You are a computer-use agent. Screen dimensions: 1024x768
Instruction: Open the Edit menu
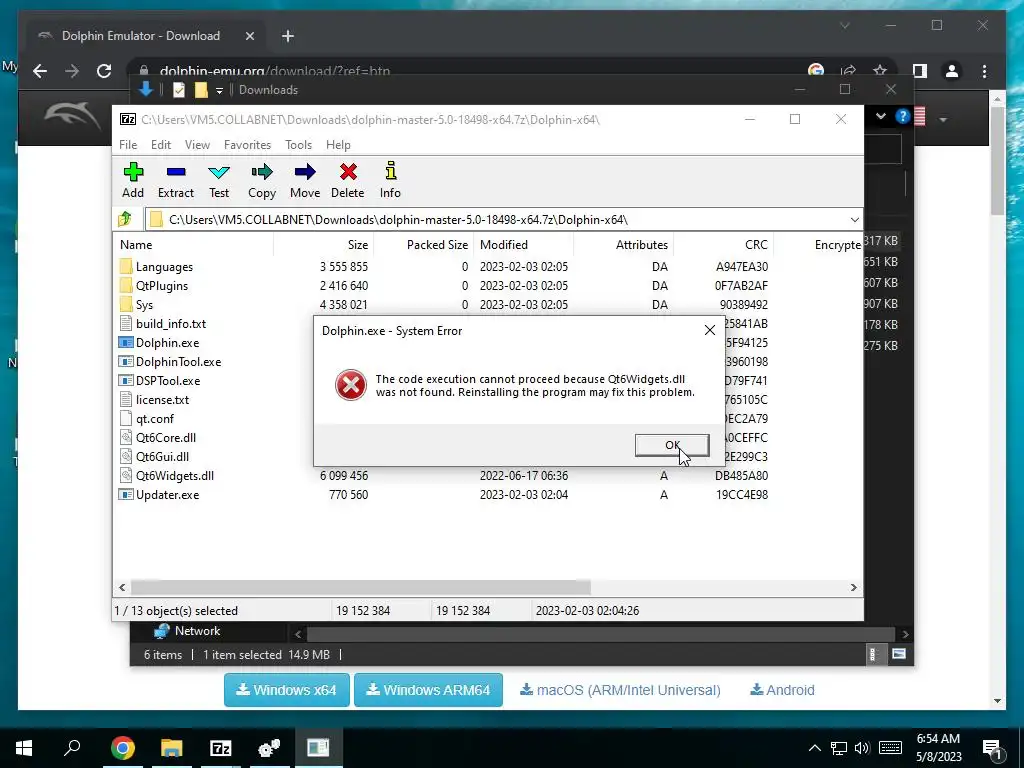161,145
